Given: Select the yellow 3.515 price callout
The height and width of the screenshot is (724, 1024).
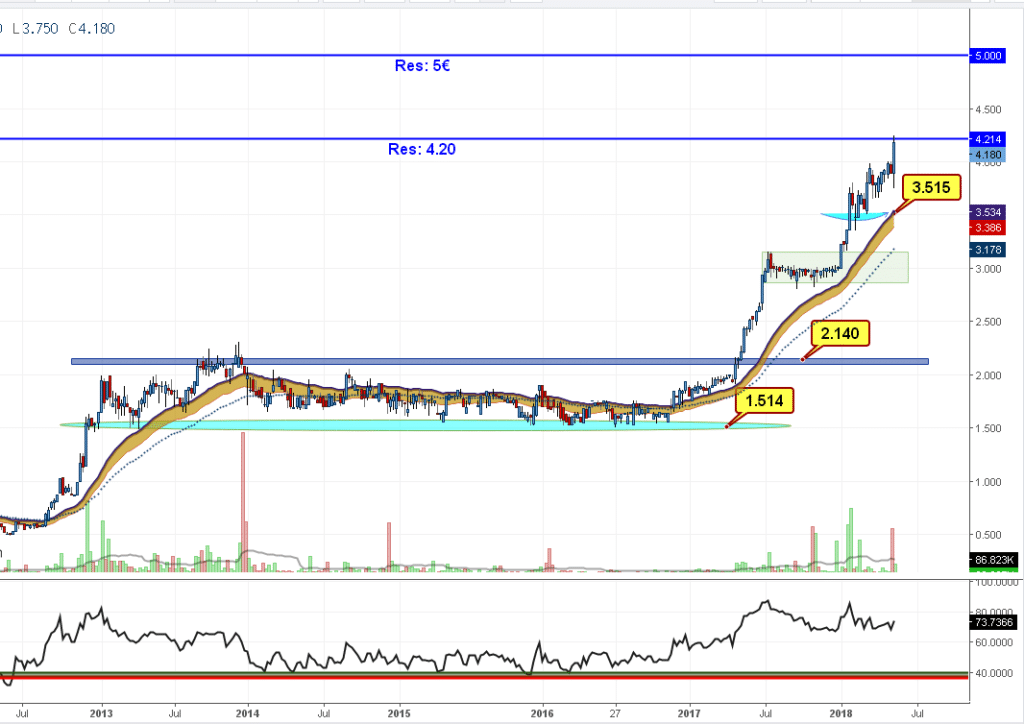Looking at the screenshot, I should (x=931, y=188).
